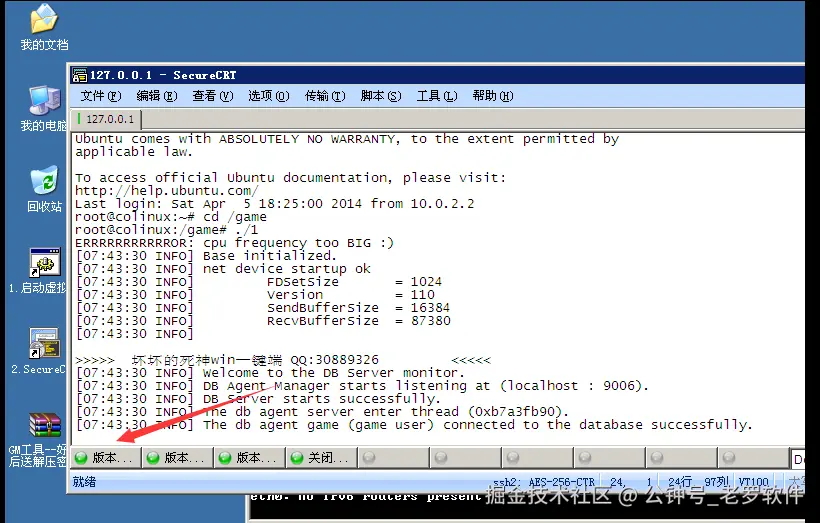Viewport: 820px width, 523px height.
Task: Click the 'root@colinux:/game# ./1' command line
Action: pos(166,230)
